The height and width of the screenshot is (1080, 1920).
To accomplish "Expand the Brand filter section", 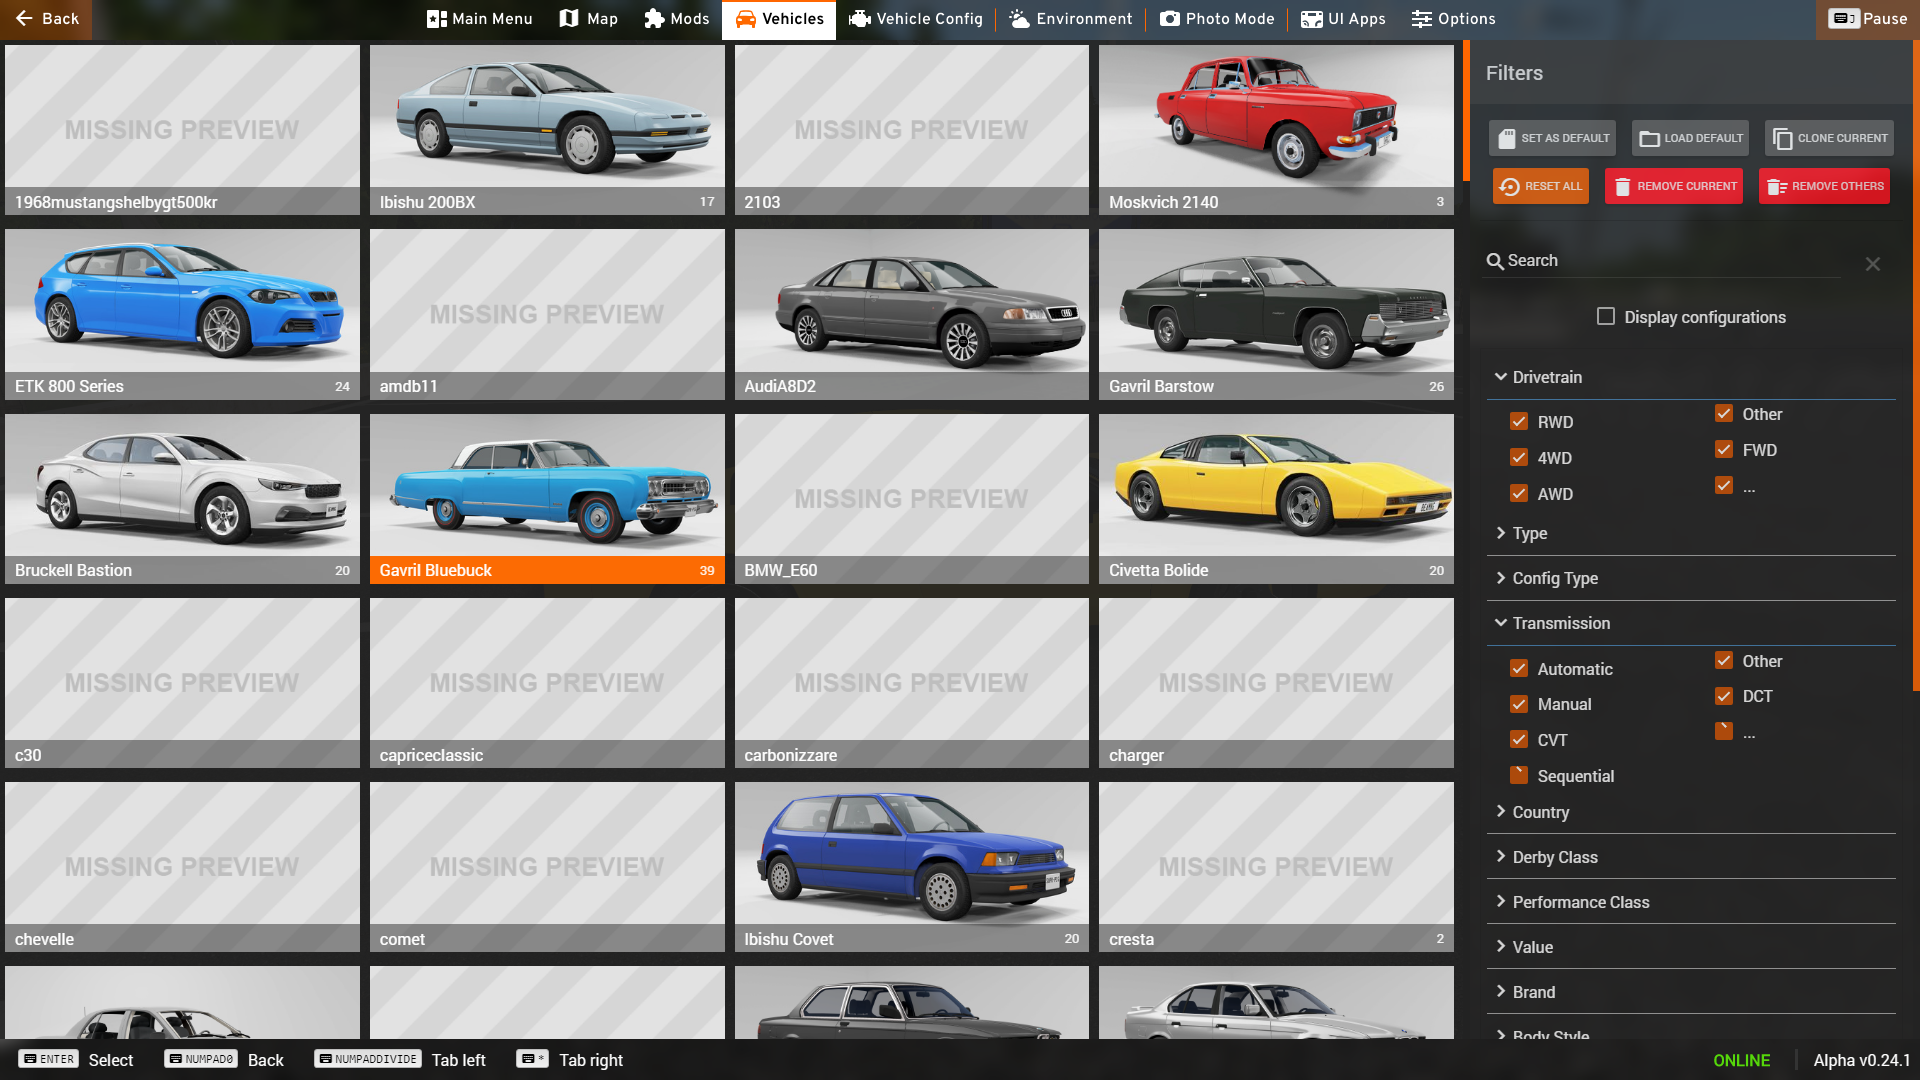I will coord(1691,992).
